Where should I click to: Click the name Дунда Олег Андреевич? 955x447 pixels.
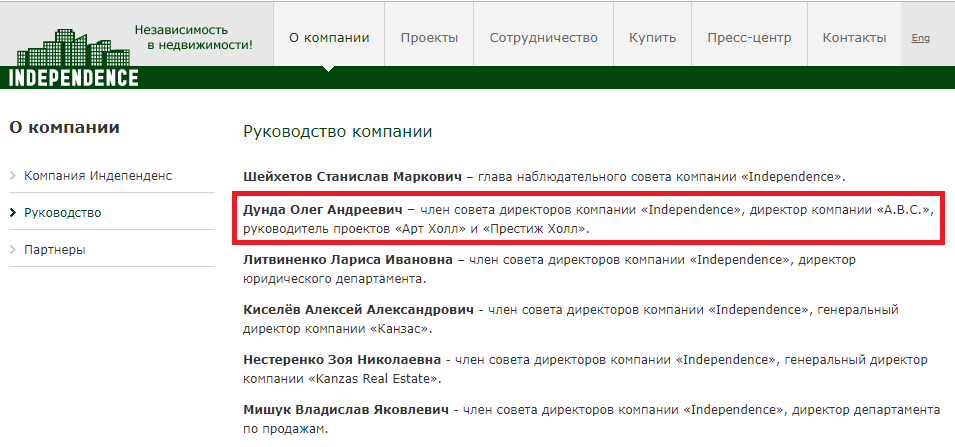[x=323, y=210]
